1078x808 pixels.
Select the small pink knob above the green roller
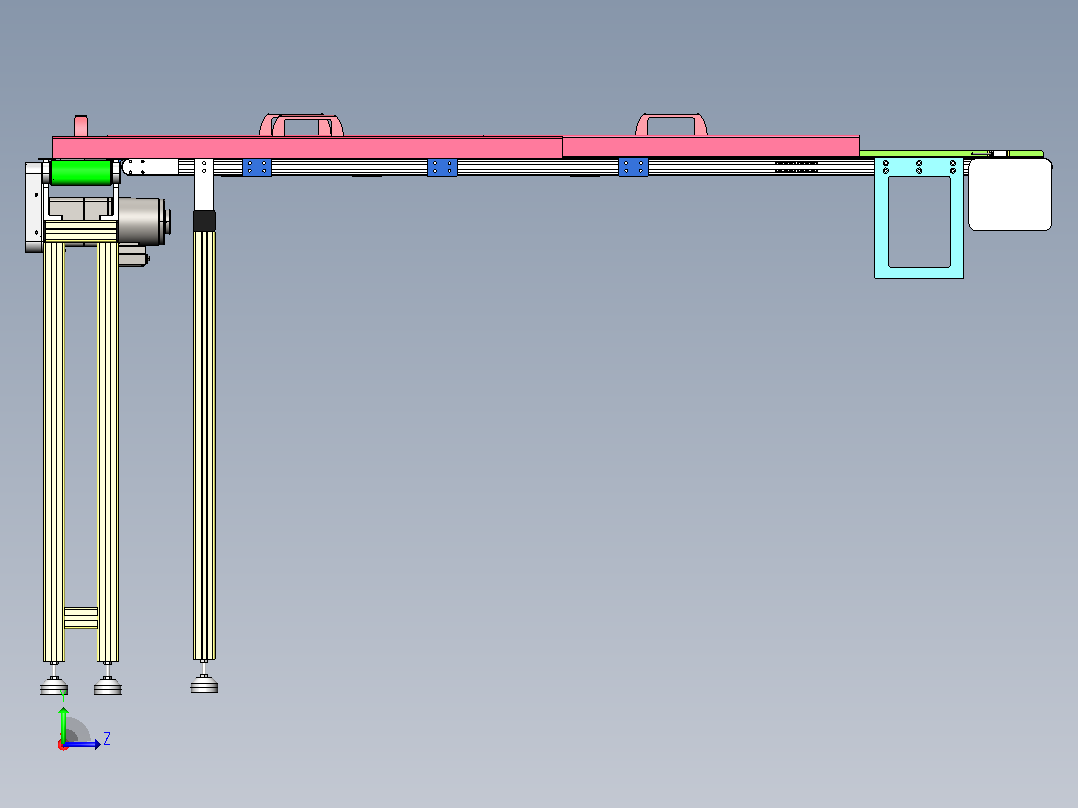[81, 126]
